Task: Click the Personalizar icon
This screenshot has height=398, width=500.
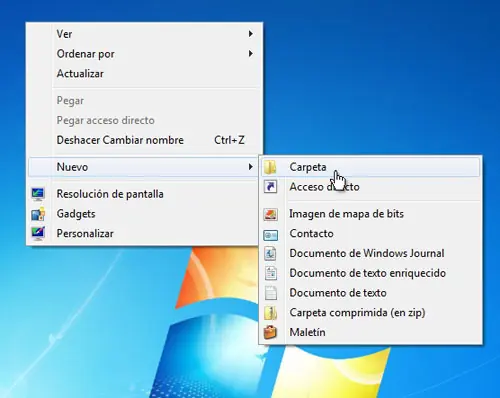Action: coord(38,234)
